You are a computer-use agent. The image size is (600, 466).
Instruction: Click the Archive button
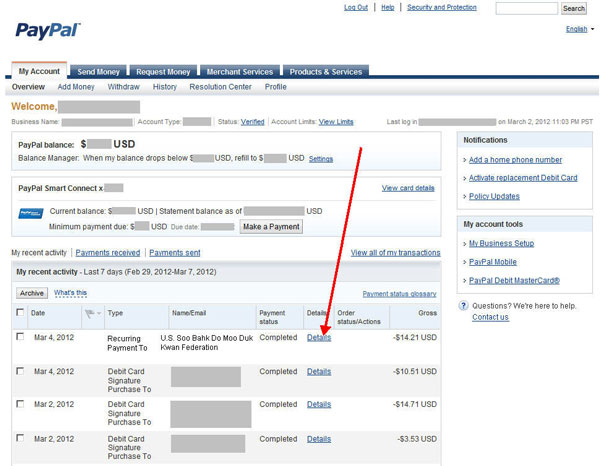point(32,293)
